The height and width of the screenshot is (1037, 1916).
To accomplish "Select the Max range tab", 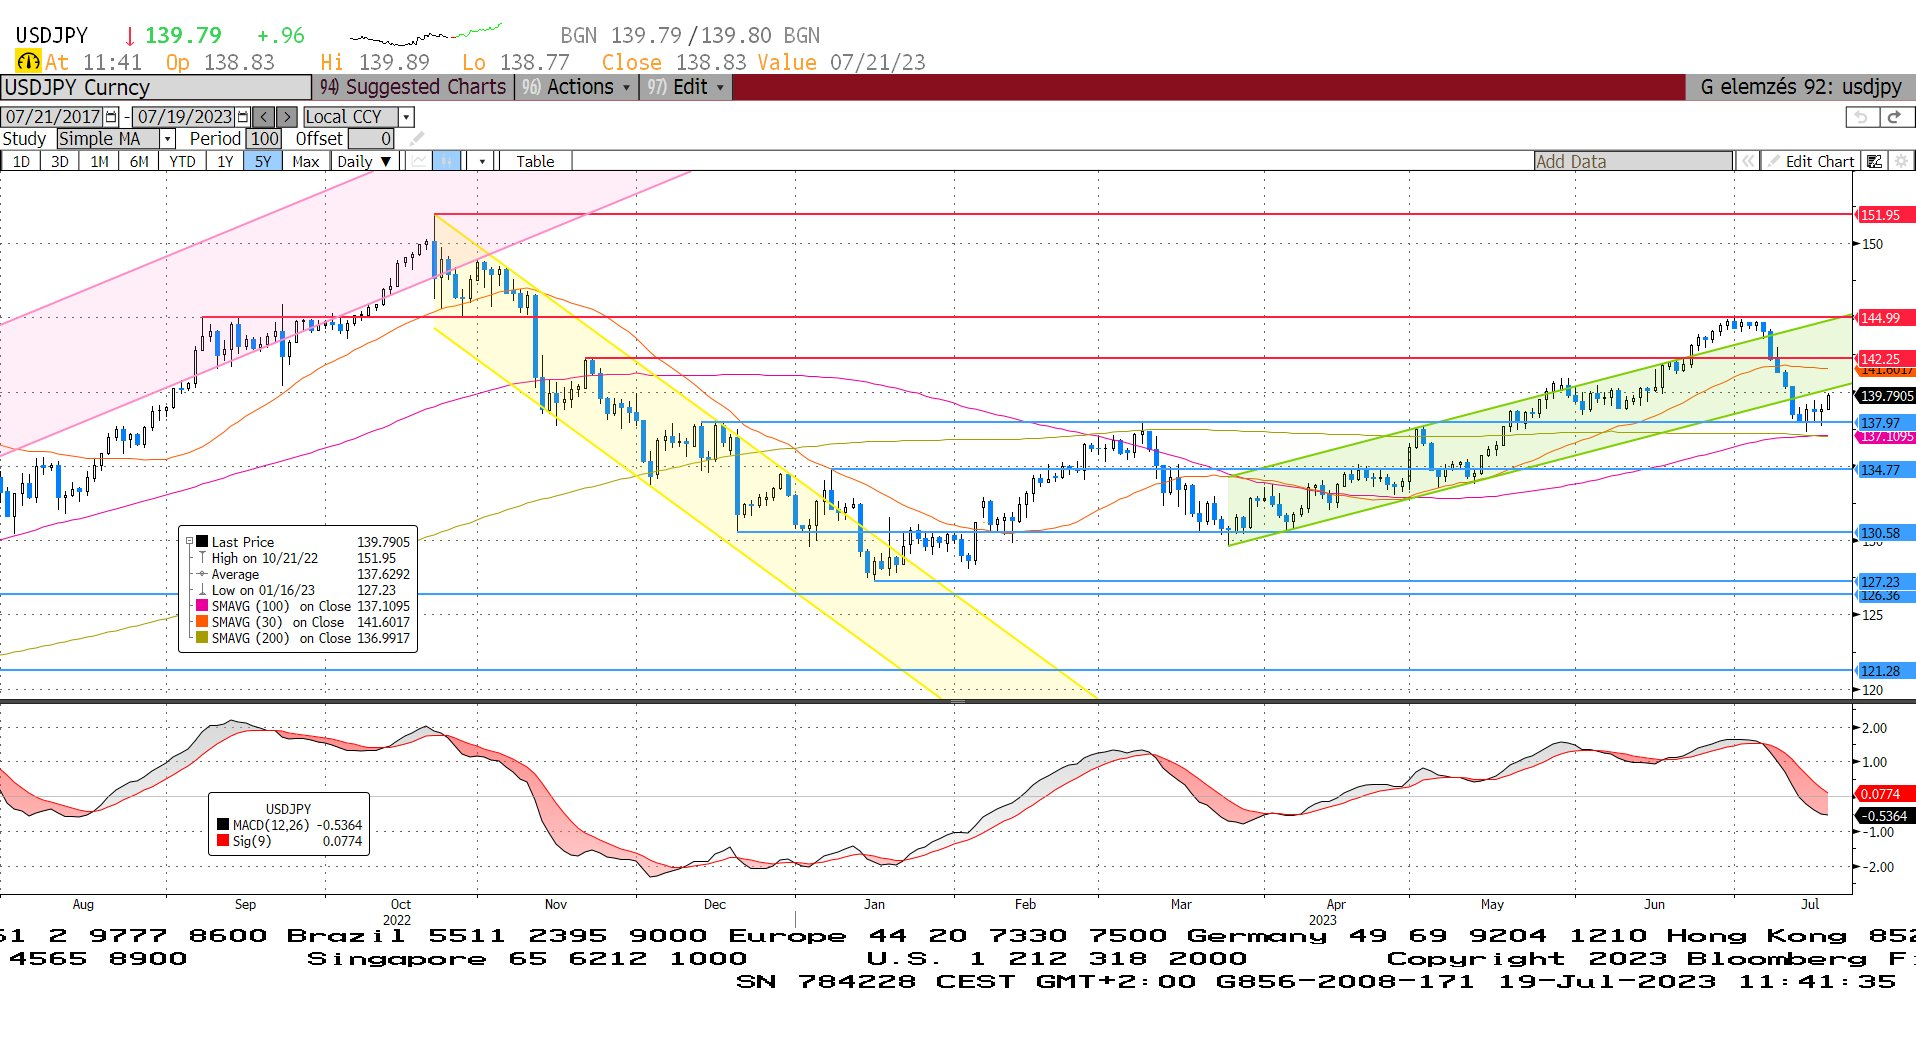I will tap(305, 161).
